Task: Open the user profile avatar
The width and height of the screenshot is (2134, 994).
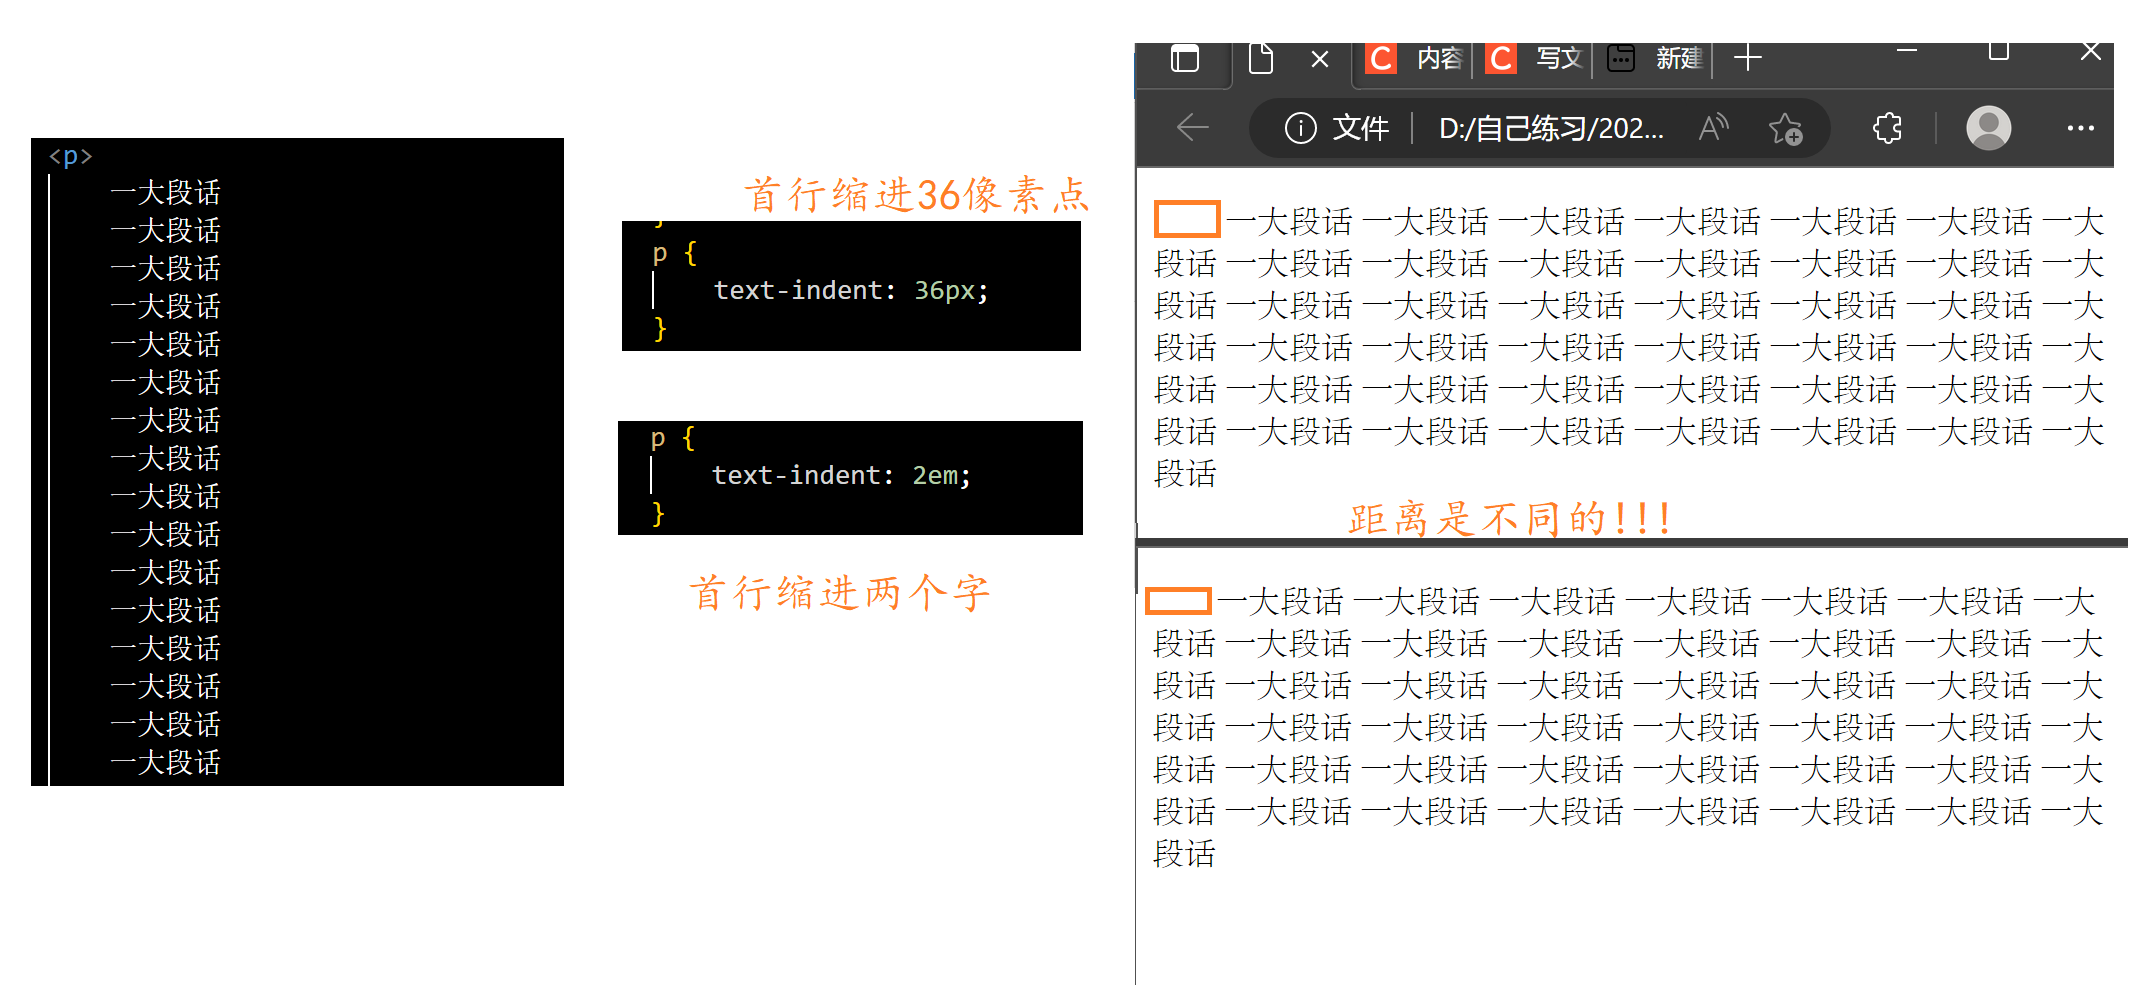Action: [x=1988, y=128]
